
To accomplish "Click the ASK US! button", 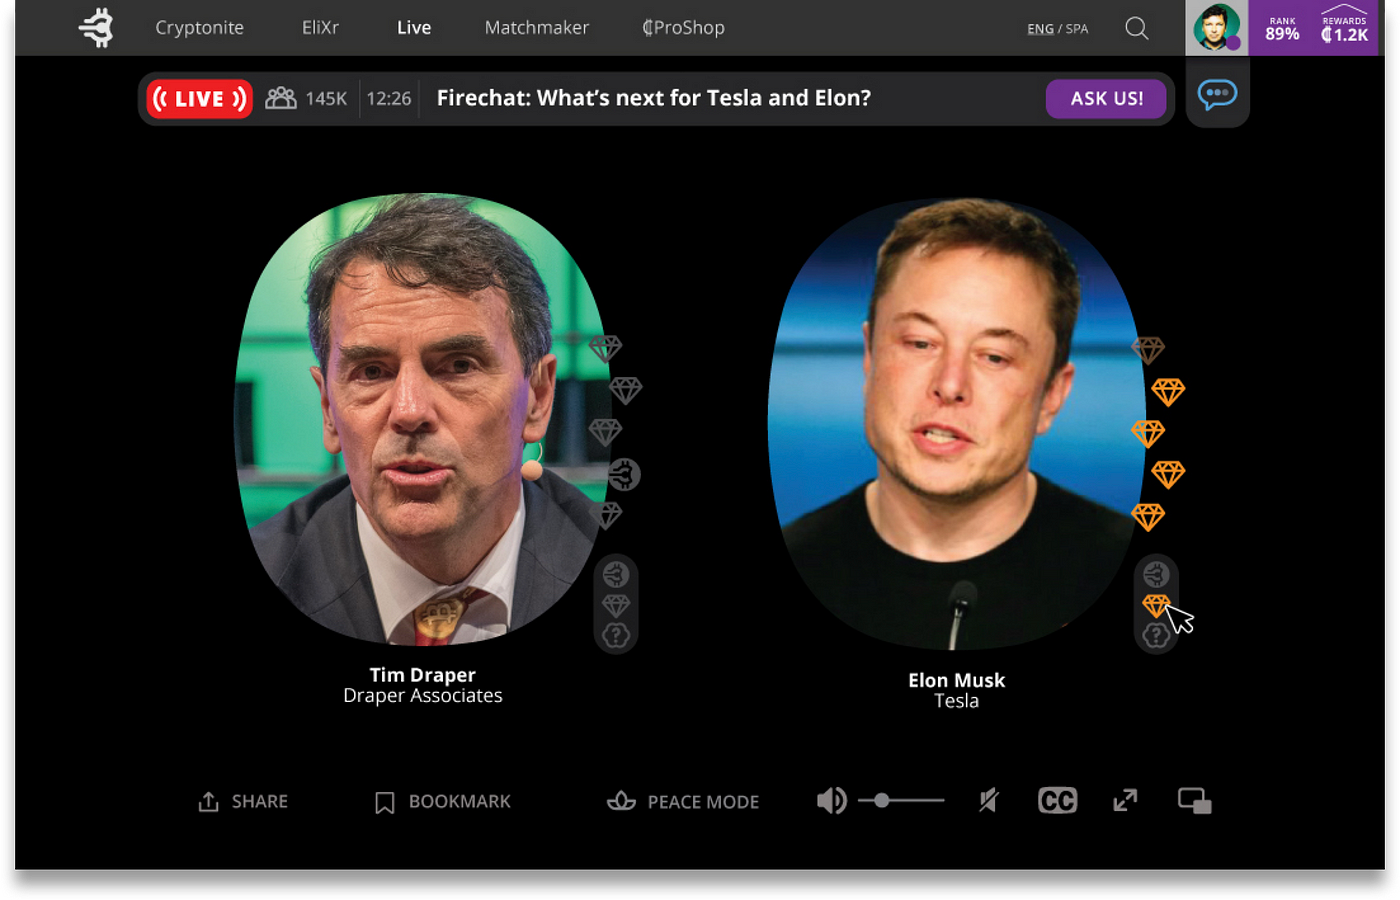I will [1106, 99].
